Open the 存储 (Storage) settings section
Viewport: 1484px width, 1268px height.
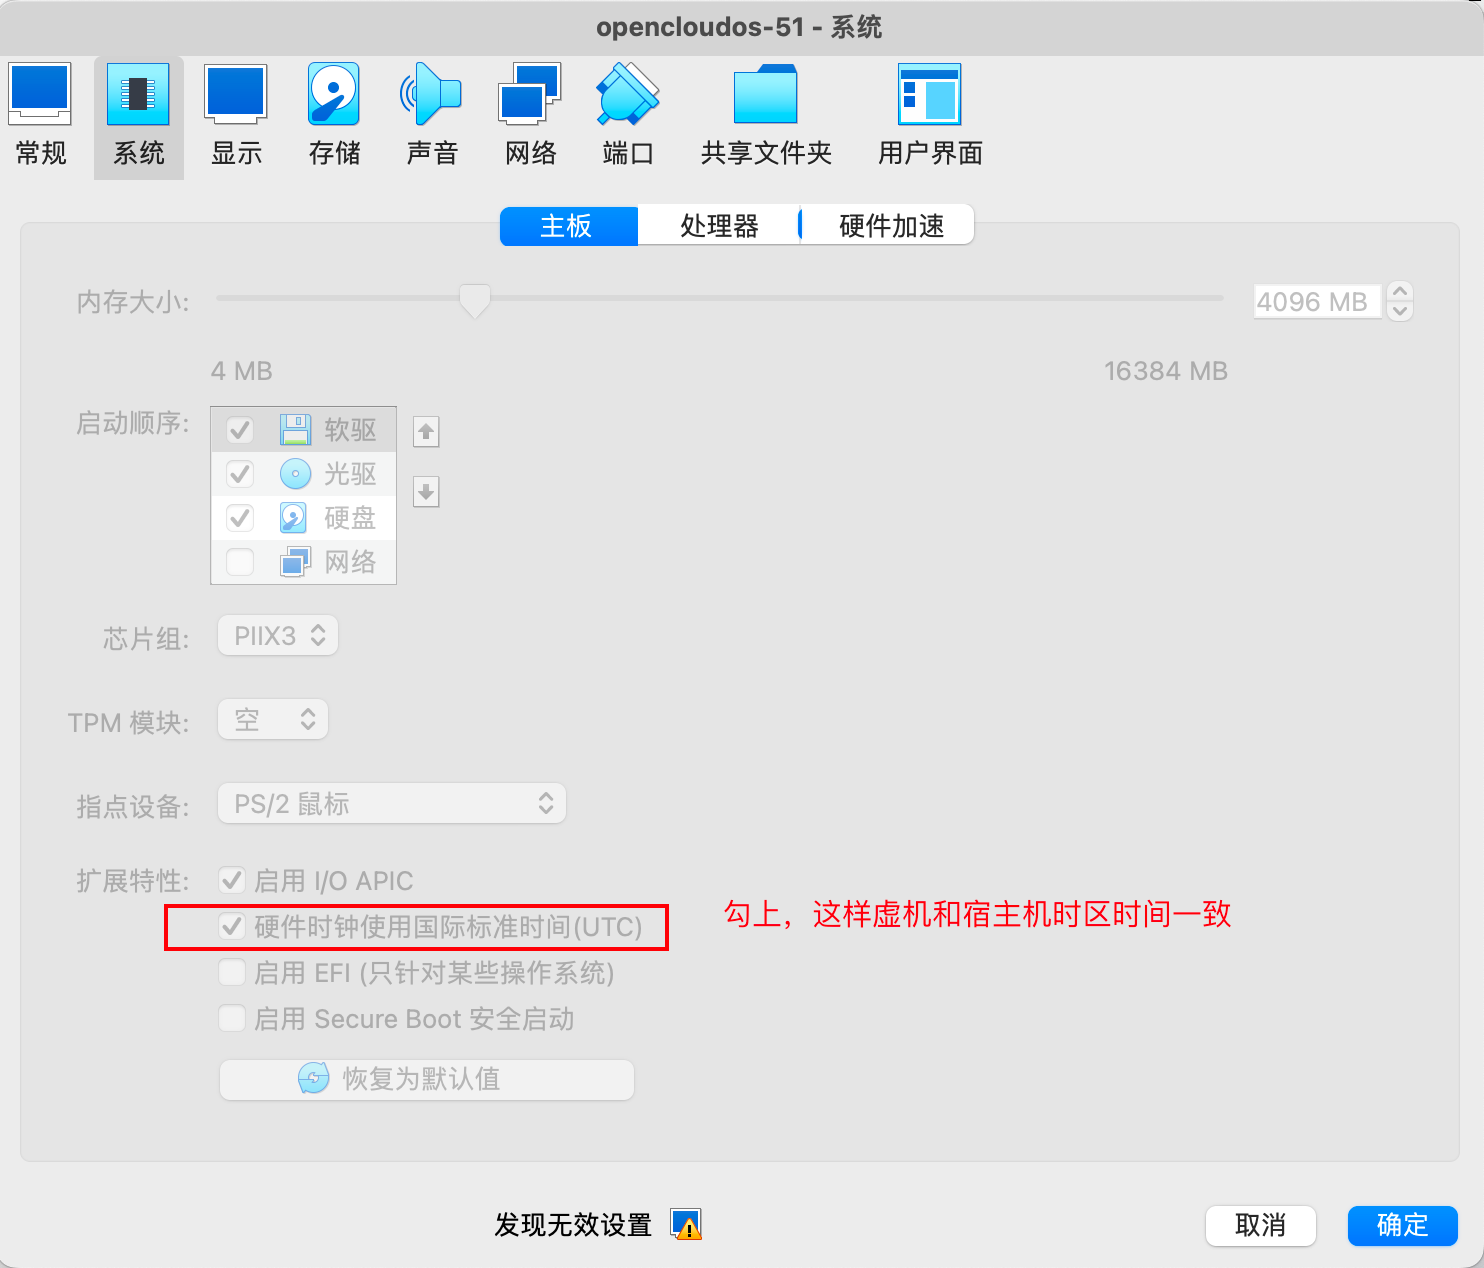point(334,116)
